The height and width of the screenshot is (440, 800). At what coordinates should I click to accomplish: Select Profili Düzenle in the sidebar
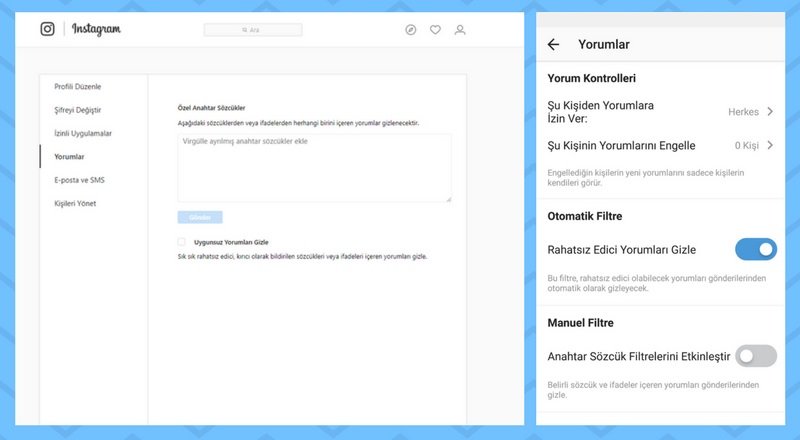[x=77, y=87]
